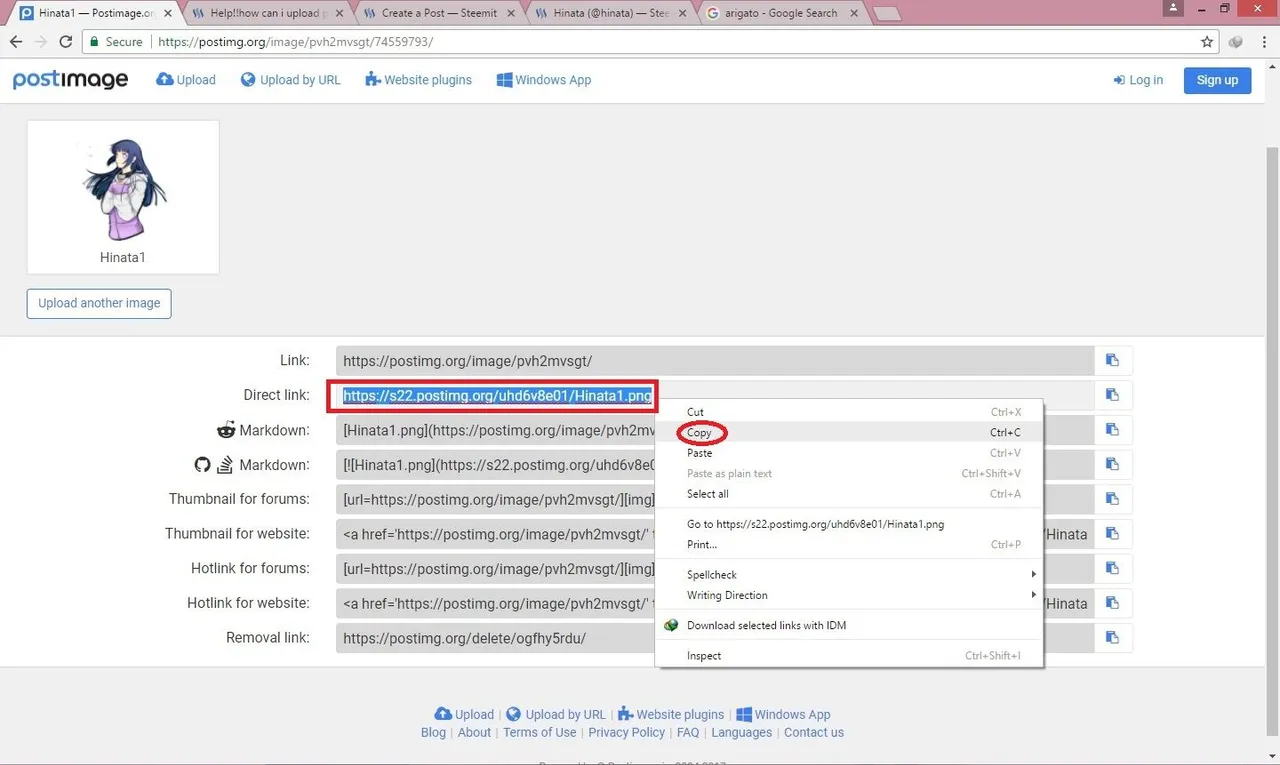
Task: Click the extension icon beside the bookmark star
Action: coord(1237,42)
